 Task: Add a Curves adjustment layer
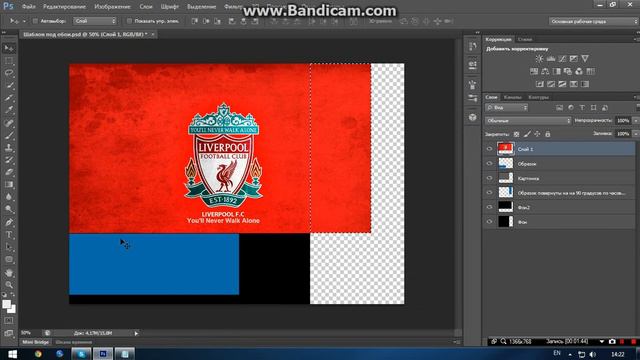[562, 59]
